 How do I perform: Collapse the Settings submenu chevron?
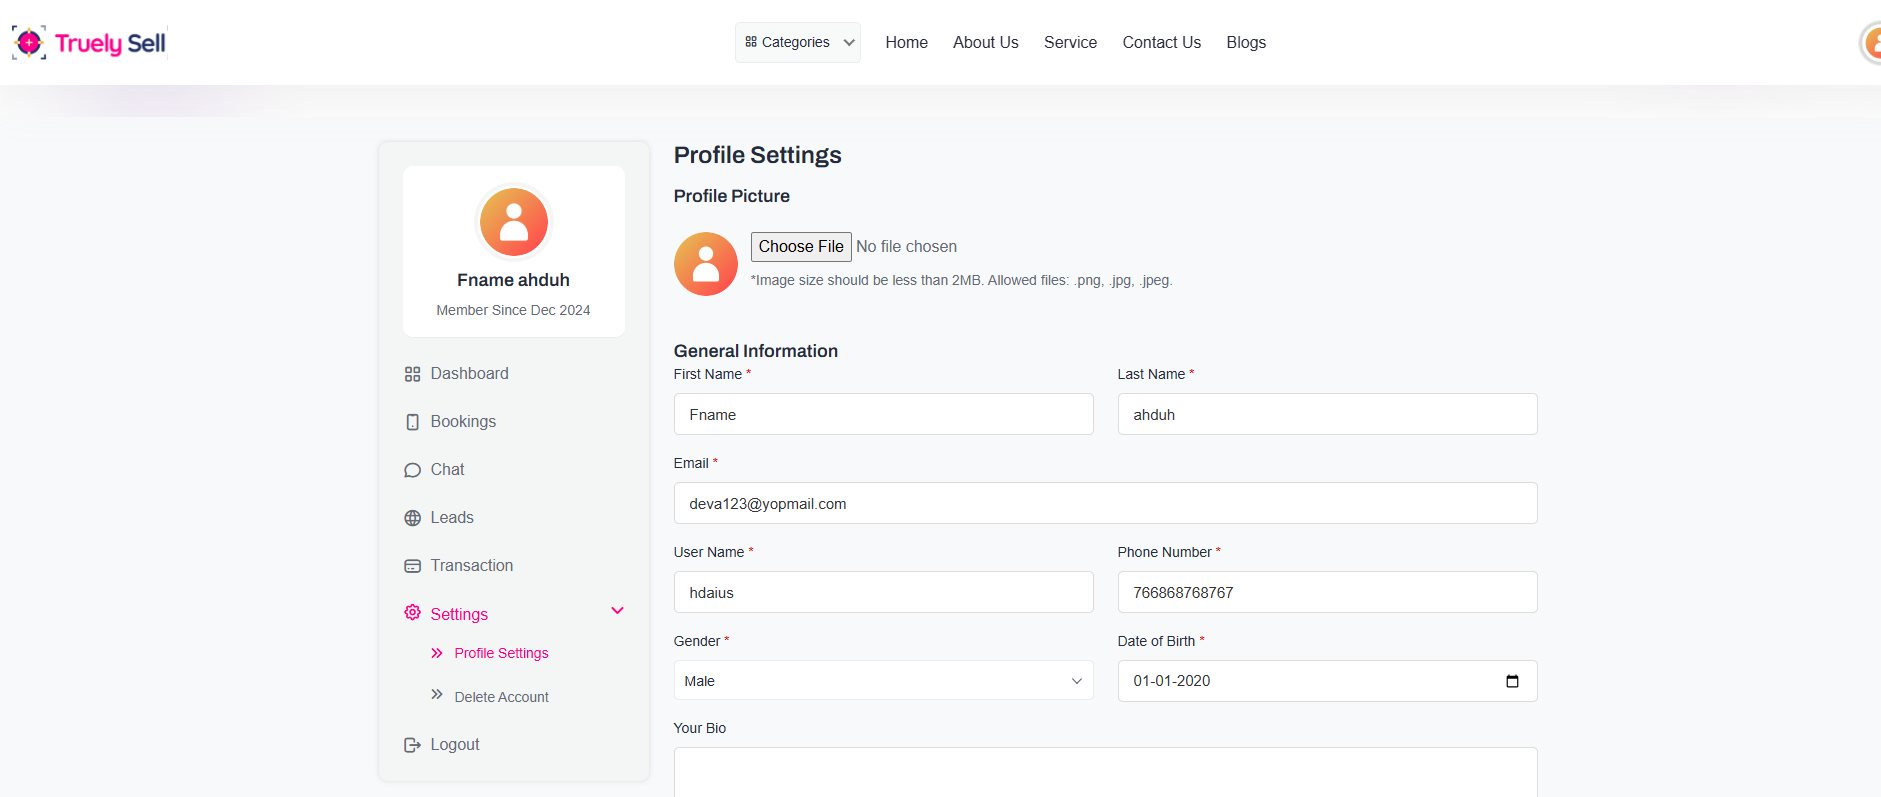pos(617,611)
